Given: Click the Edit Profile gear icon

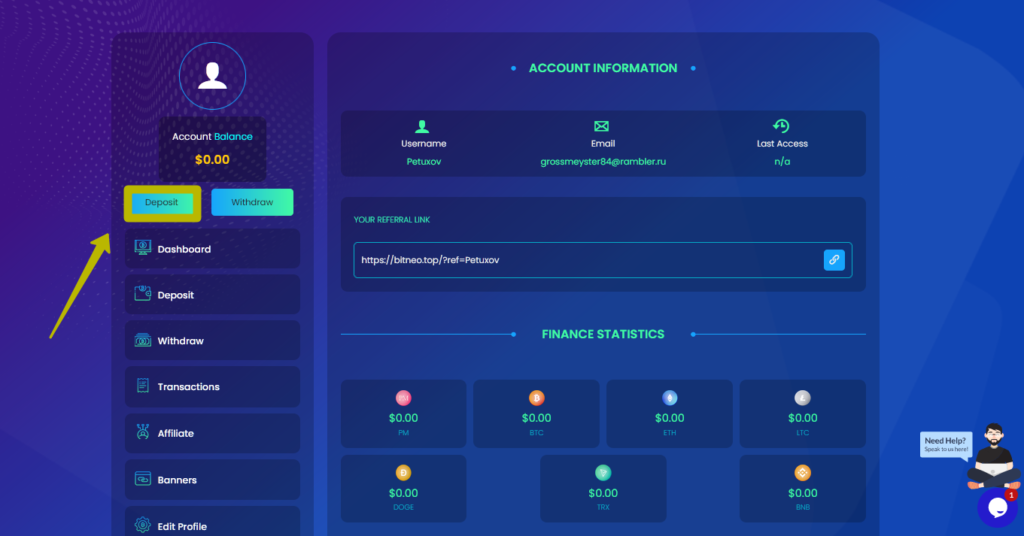Looking at the screenshot, I should pos(142,525).
